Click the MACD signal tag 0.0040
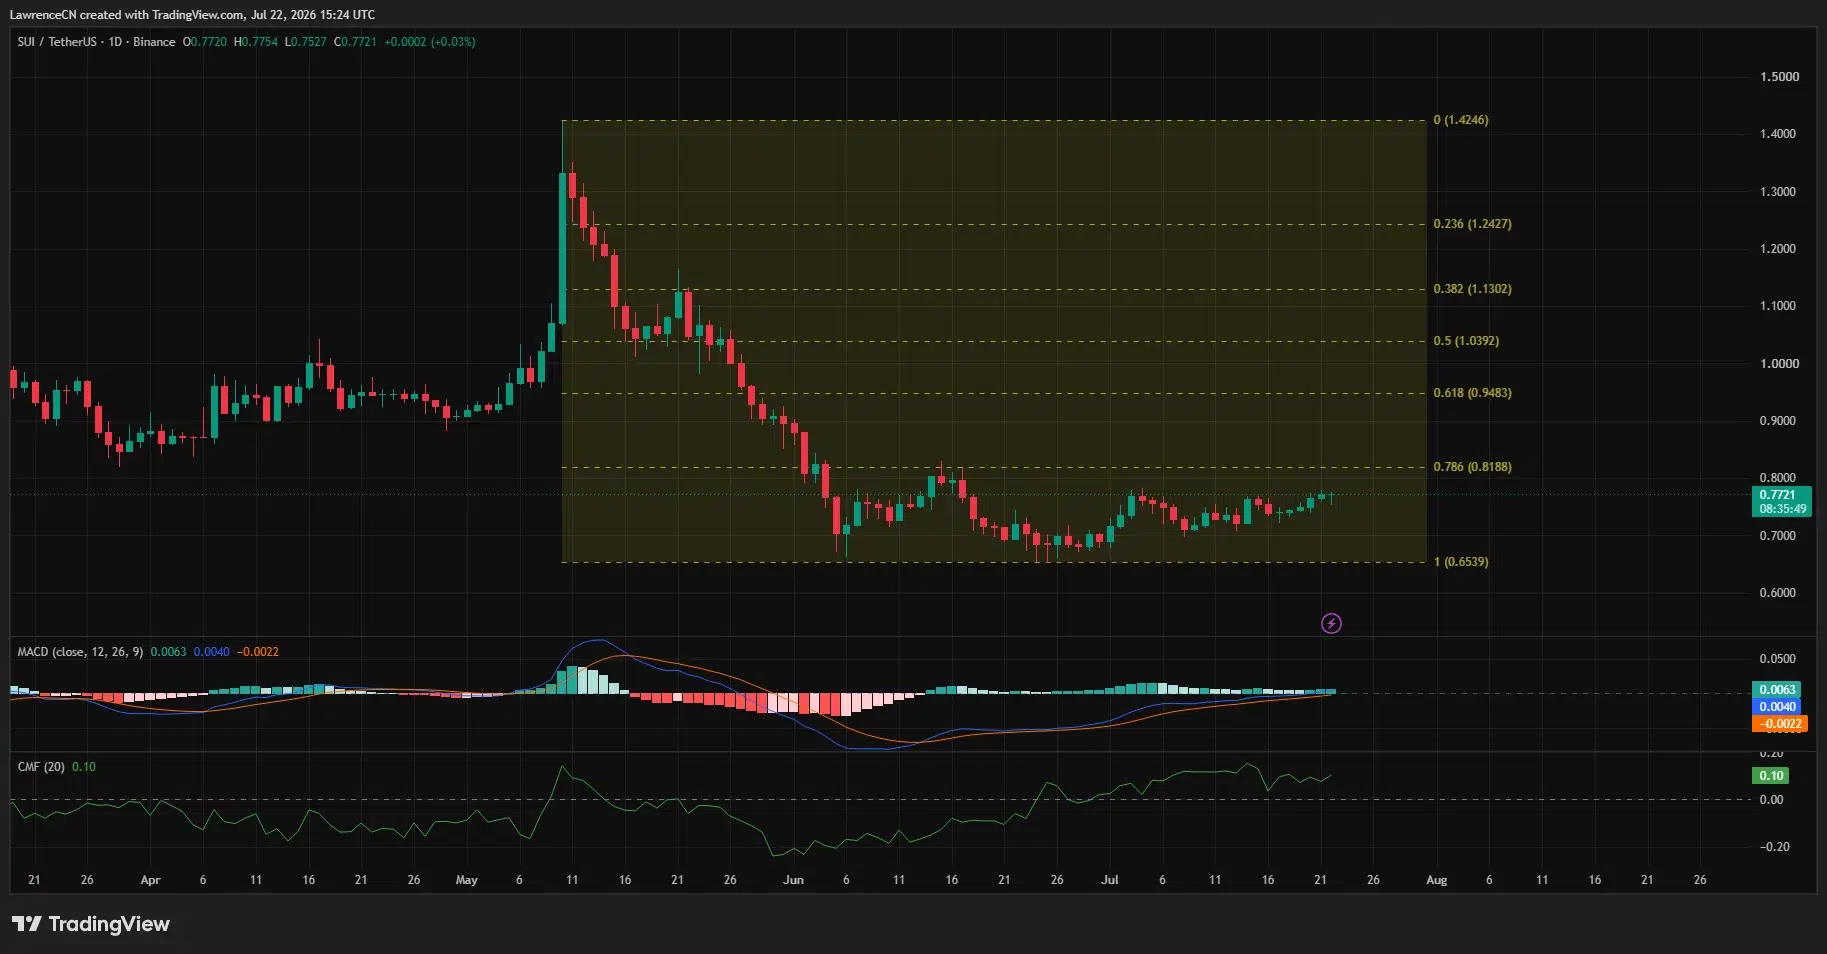The width and height of the screenshot is (1827, 954). [x=1777, y=707]
